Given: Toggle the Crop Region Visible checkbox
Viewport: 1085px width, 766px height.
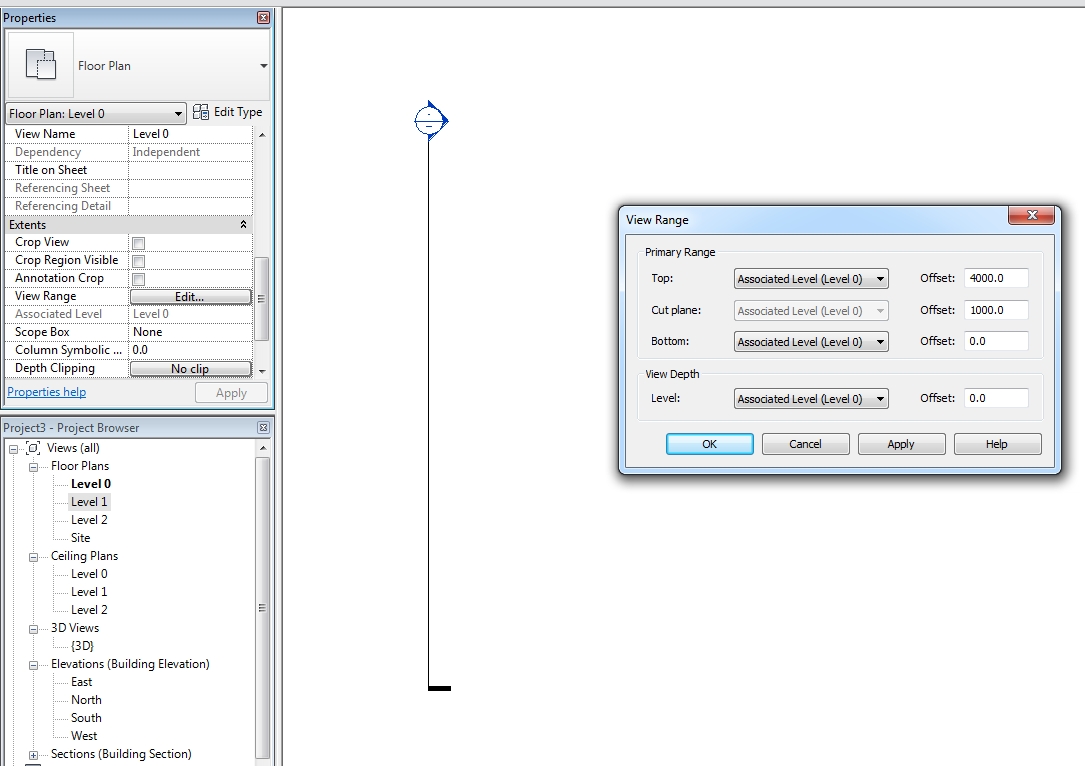Looking at the screenshot, I should [x=138, y=261].
